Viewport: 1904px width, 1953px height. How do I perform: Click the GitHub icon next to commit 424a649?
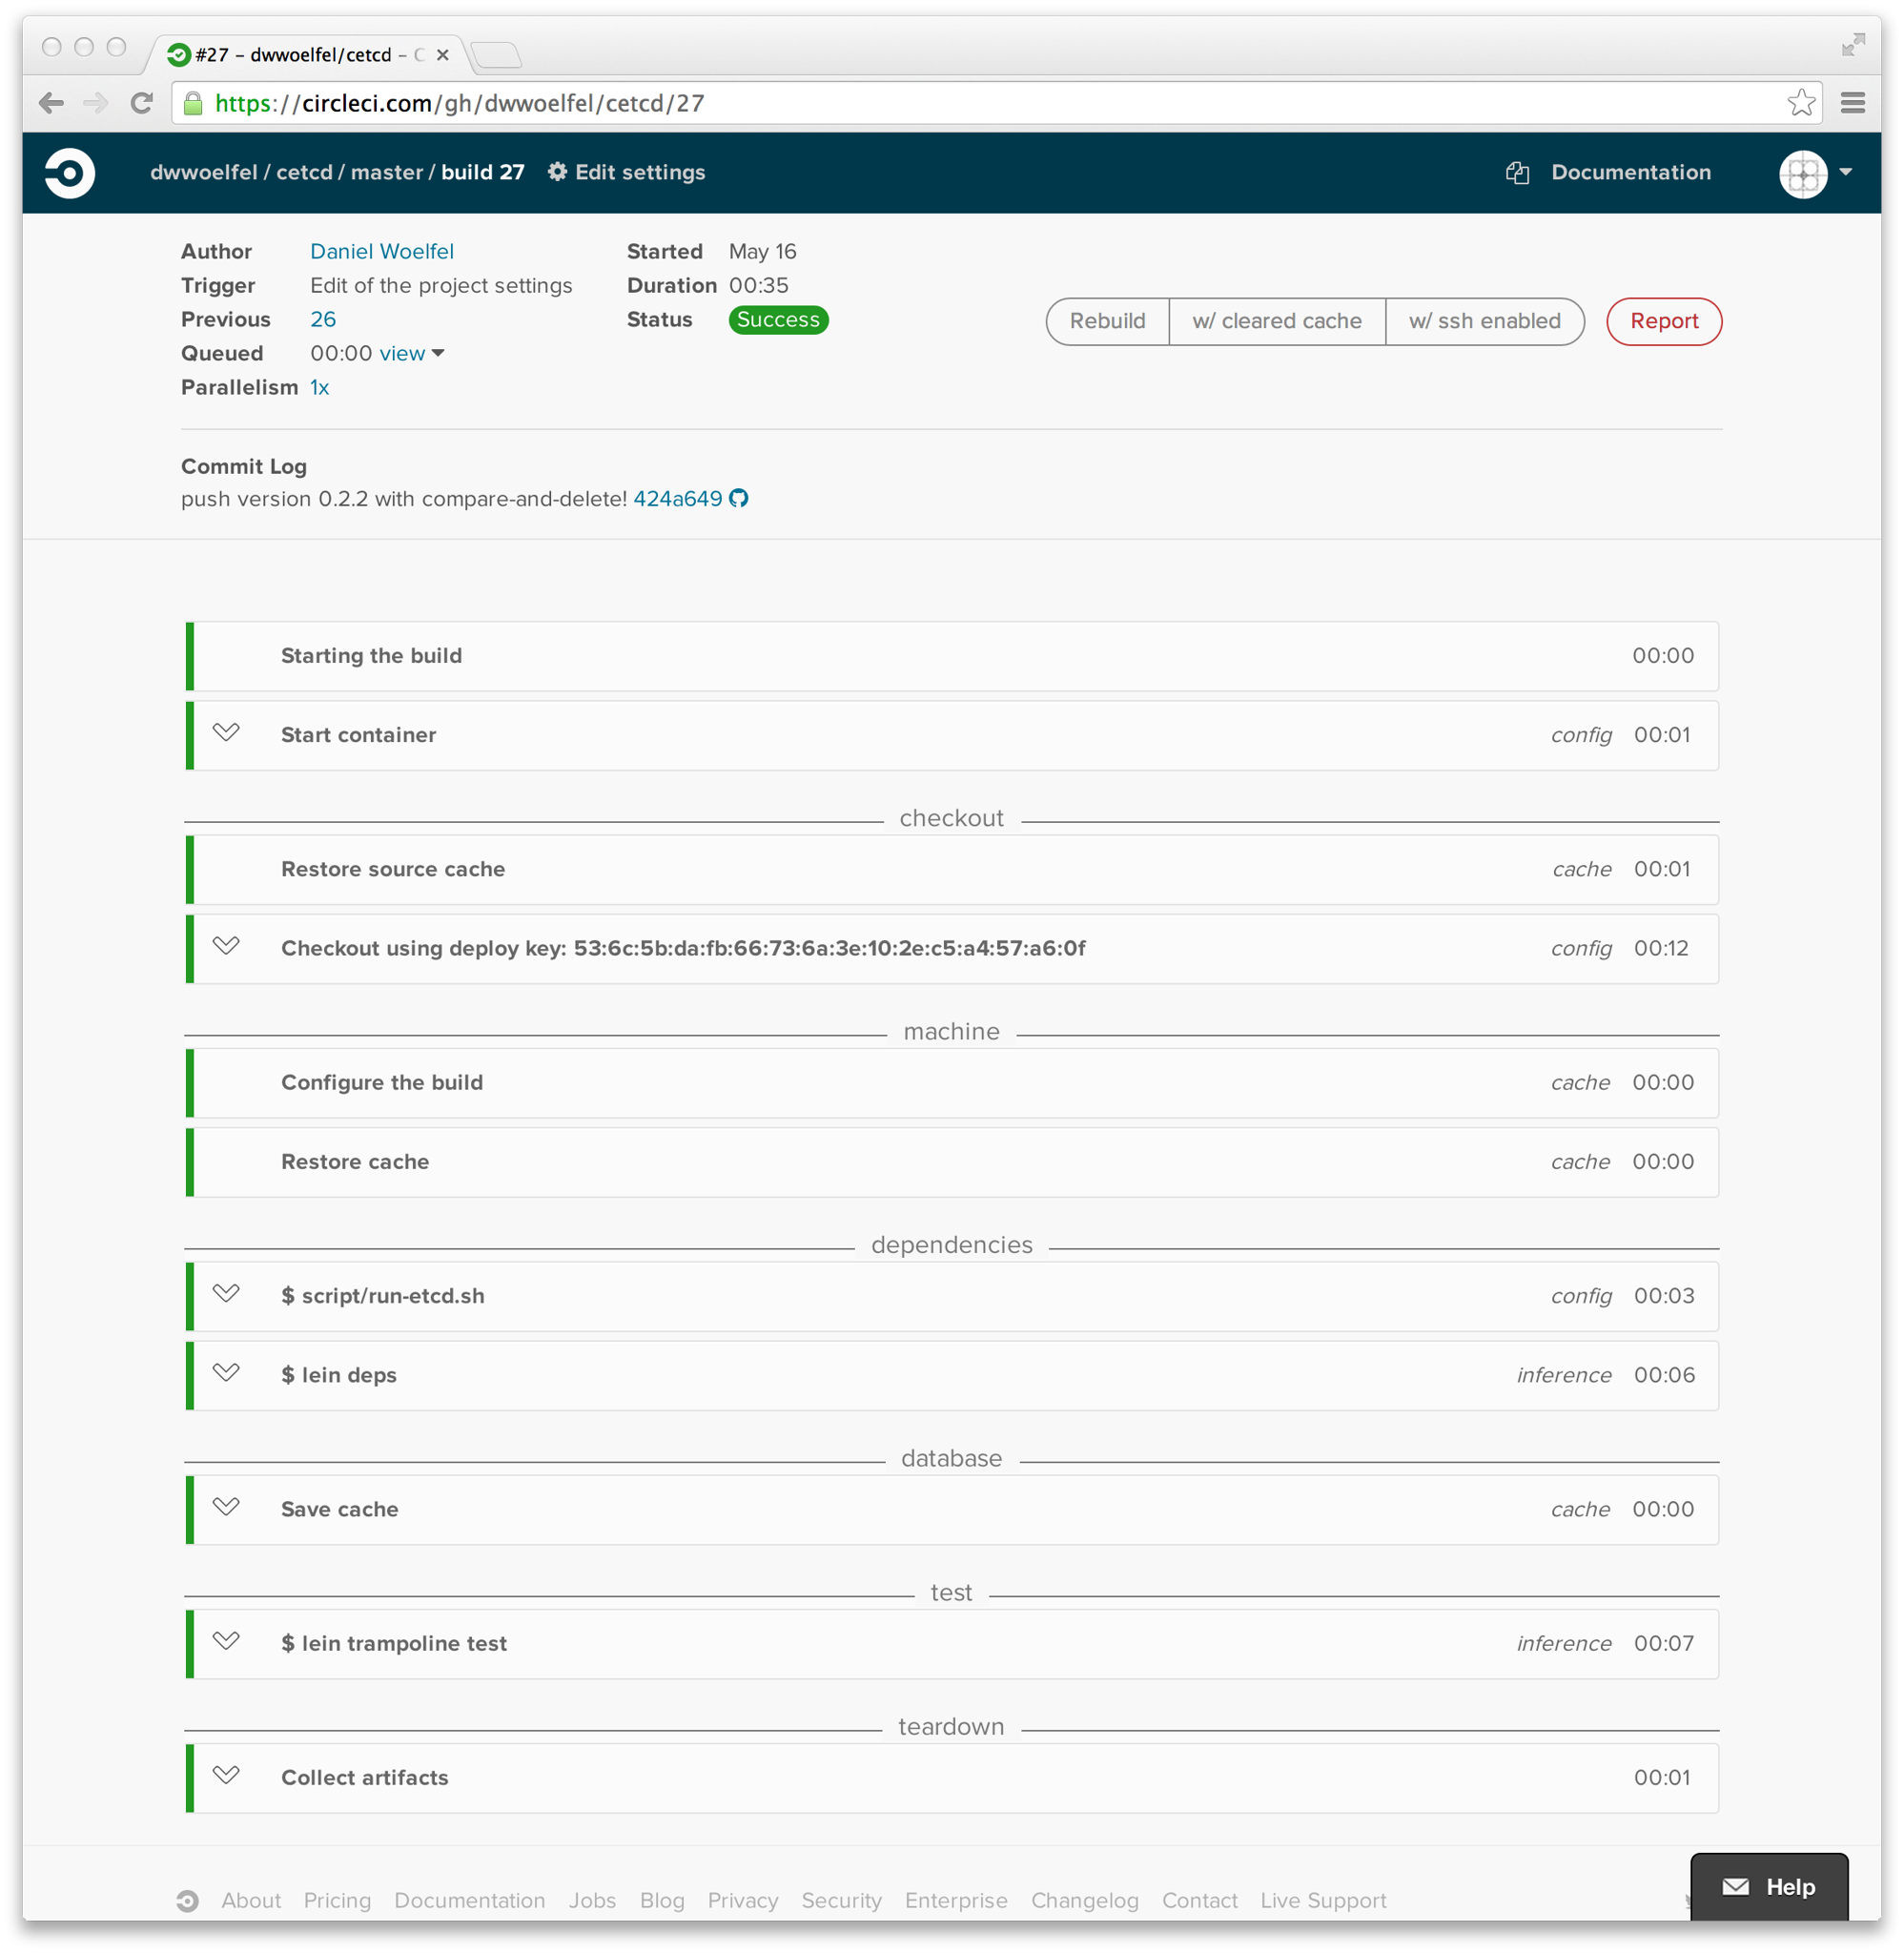pyautogui.click(x=738, y=498)
